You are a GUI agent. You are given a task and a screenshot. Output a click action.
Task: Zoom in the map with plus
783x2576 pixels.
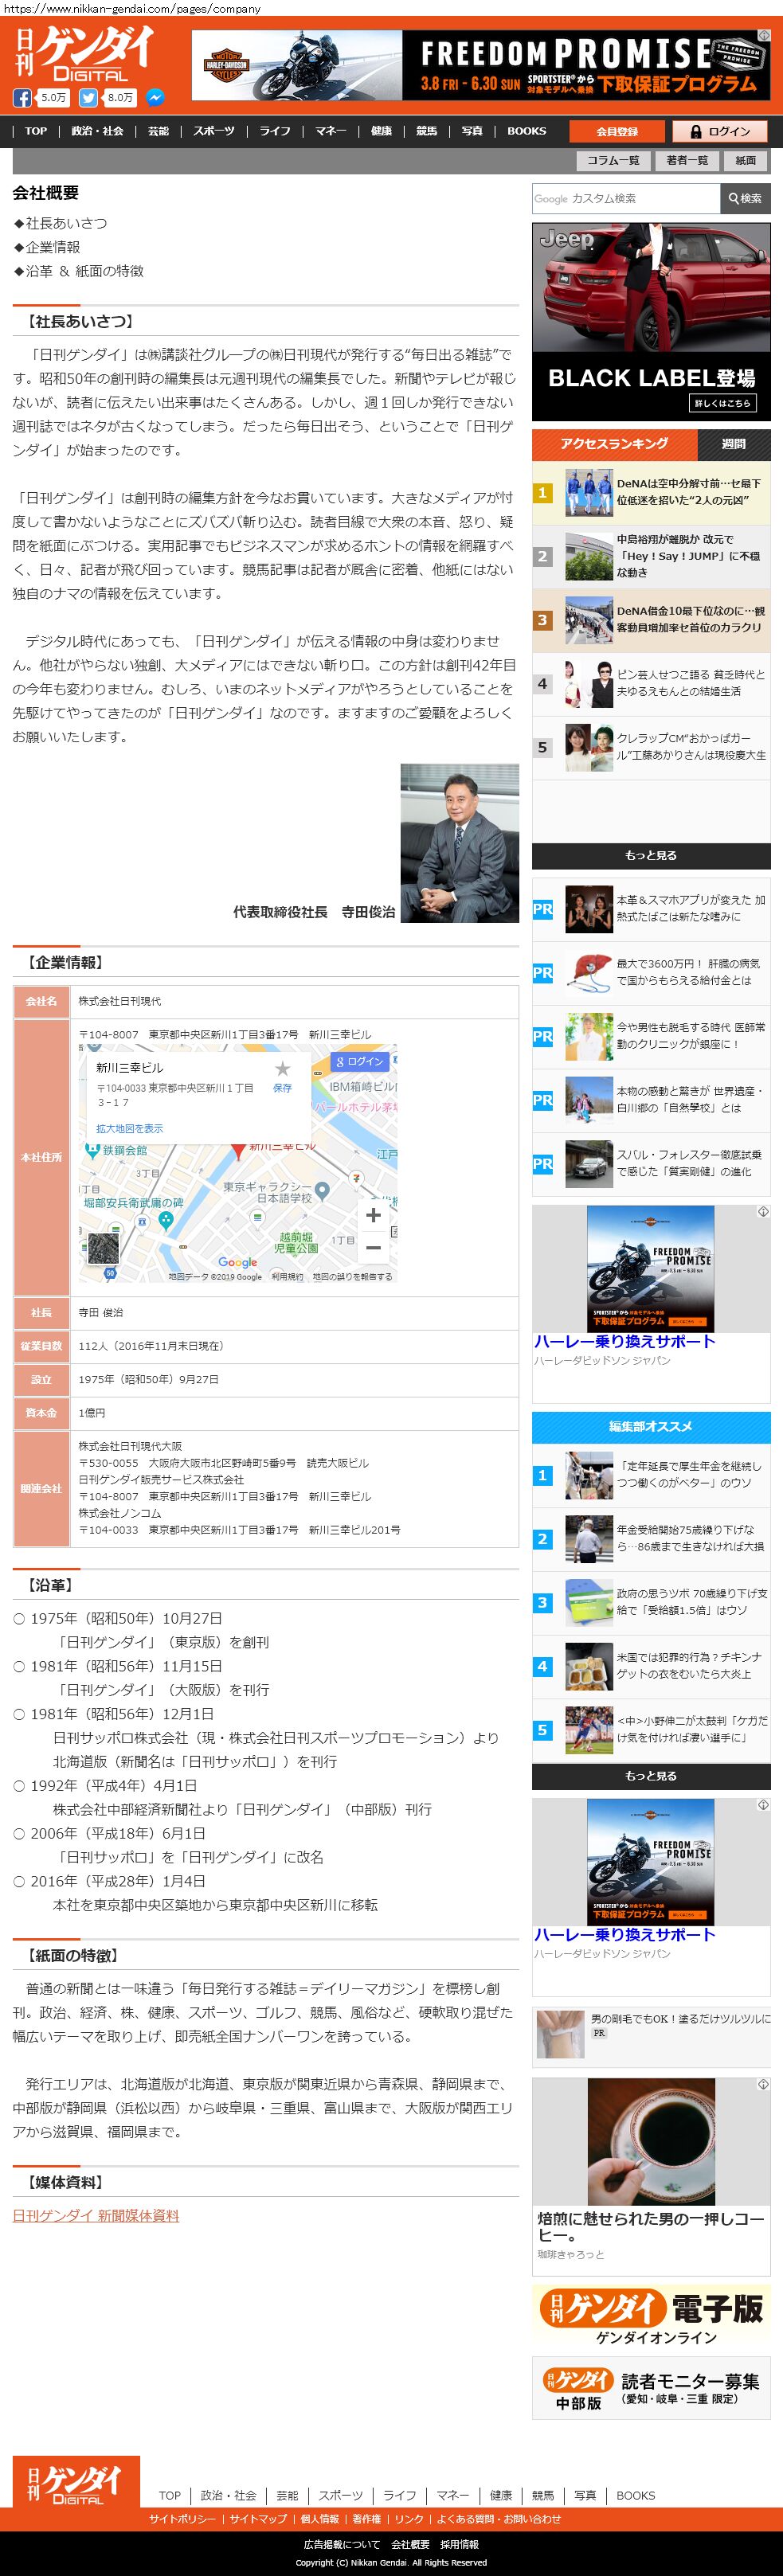pyautogui.click(x=373, y=1214)
